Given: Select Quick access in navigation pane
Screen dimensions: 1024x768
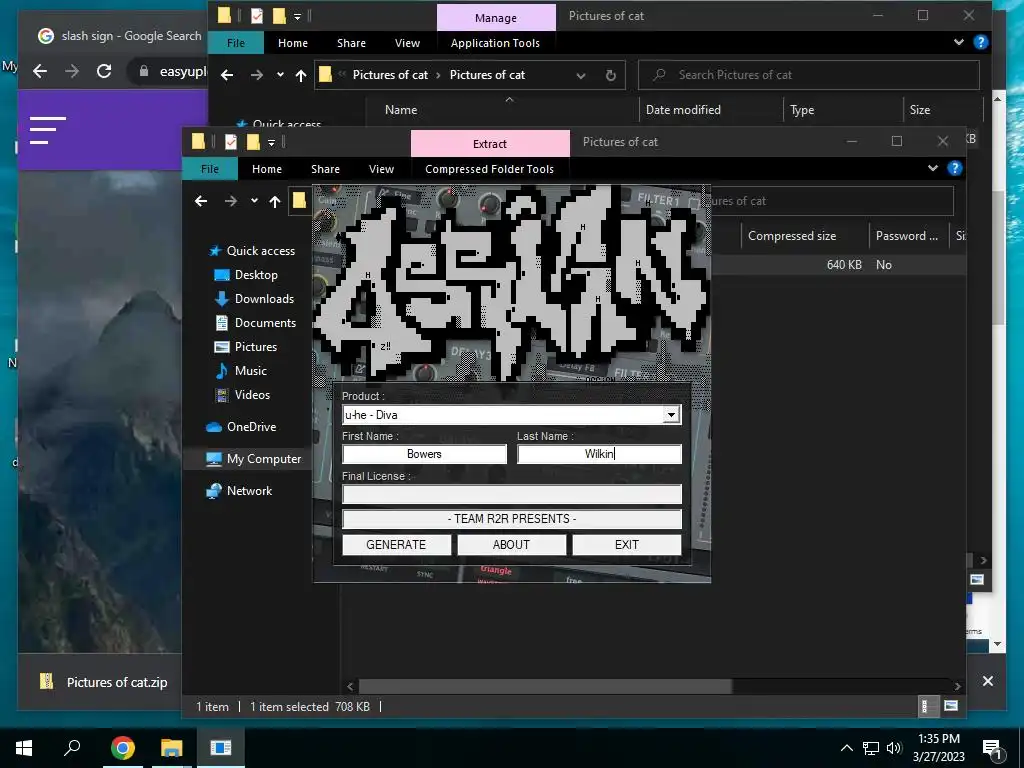Looking at the screenshot, I should (x=252, y=251).
